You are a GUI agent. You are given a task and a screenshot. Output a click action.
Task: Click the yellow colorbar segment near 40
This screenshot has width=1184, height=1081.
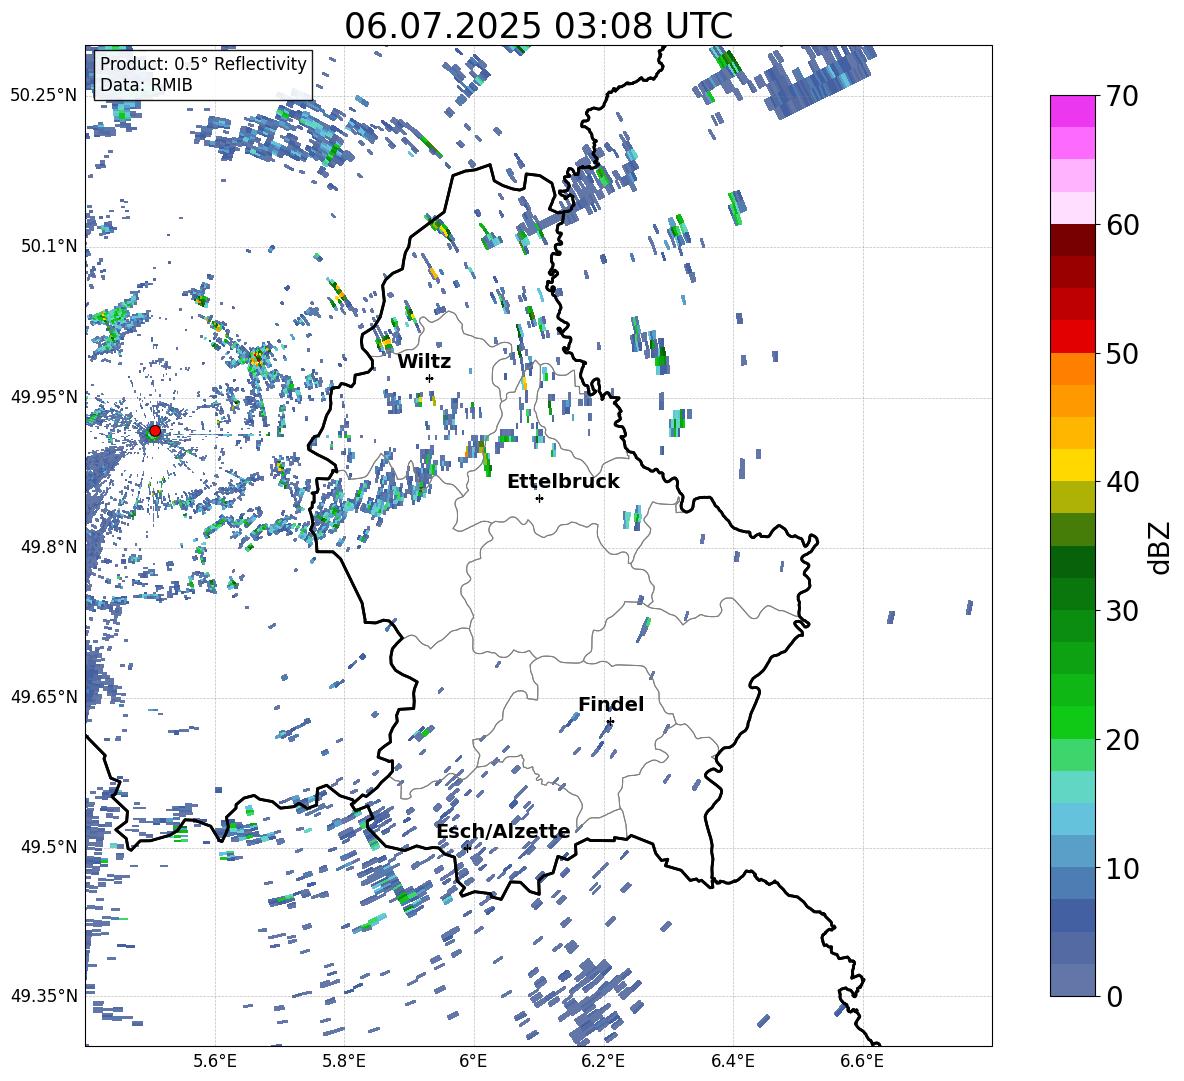point(1073,465)
